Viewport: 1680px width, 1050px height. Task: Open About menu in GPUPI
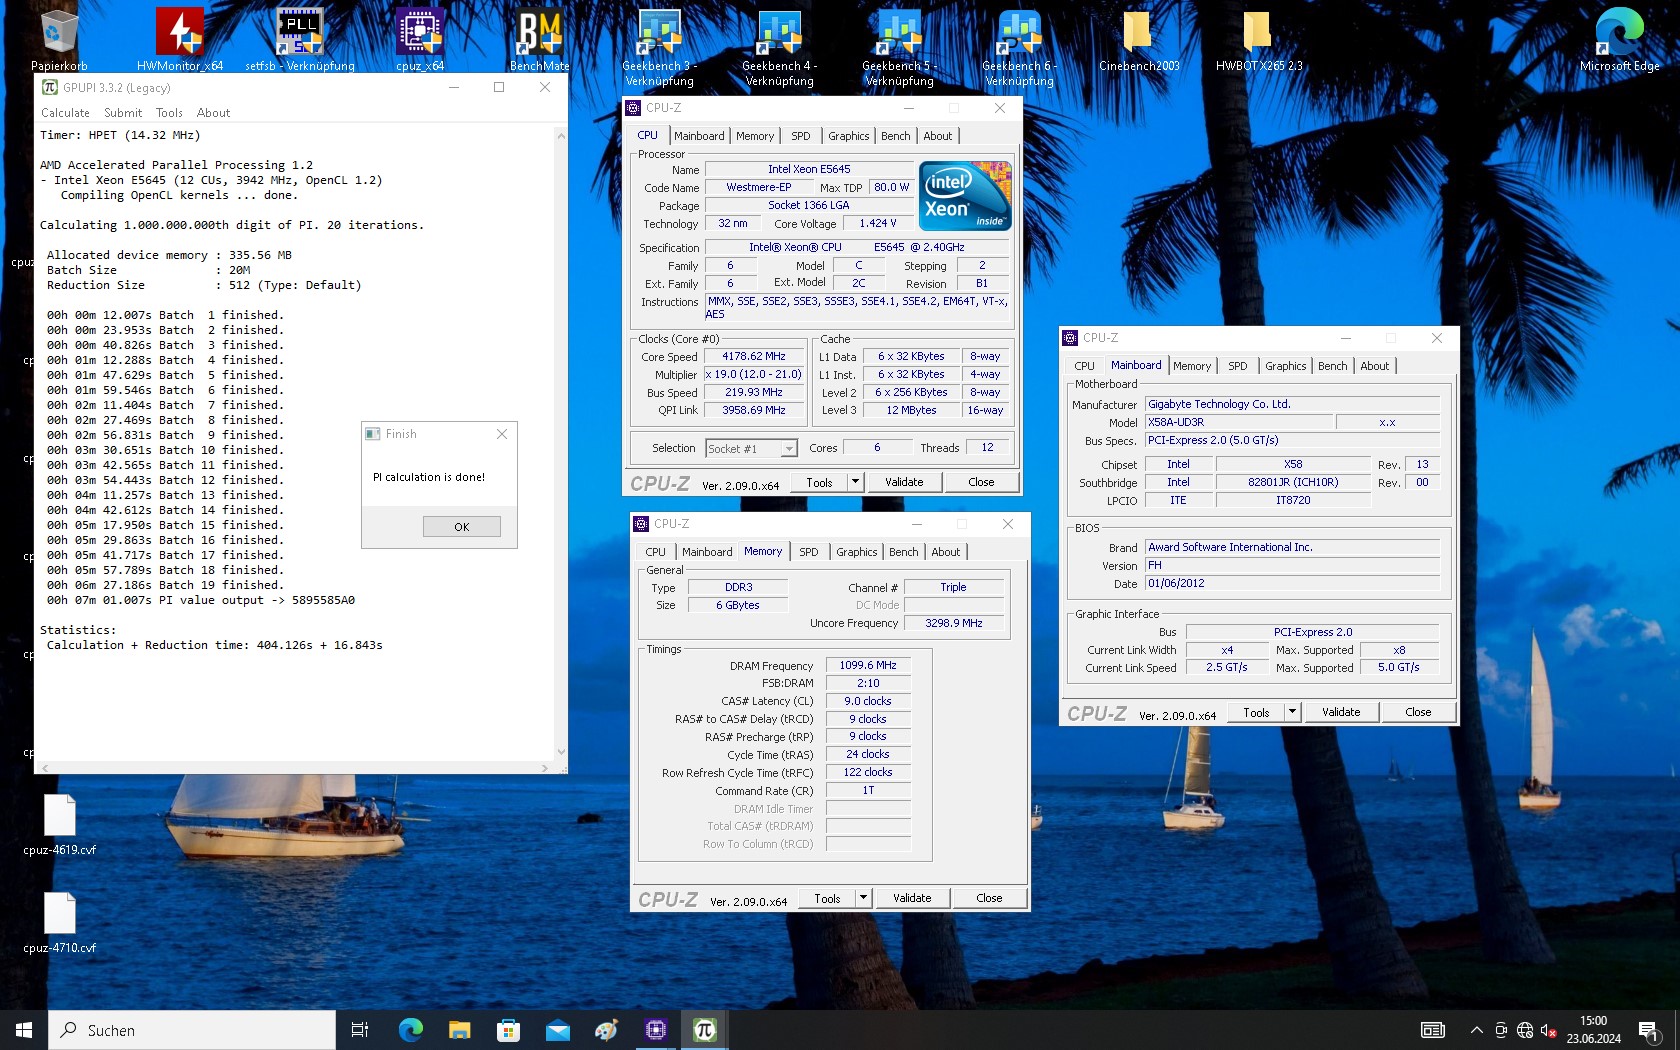point(213,113)
